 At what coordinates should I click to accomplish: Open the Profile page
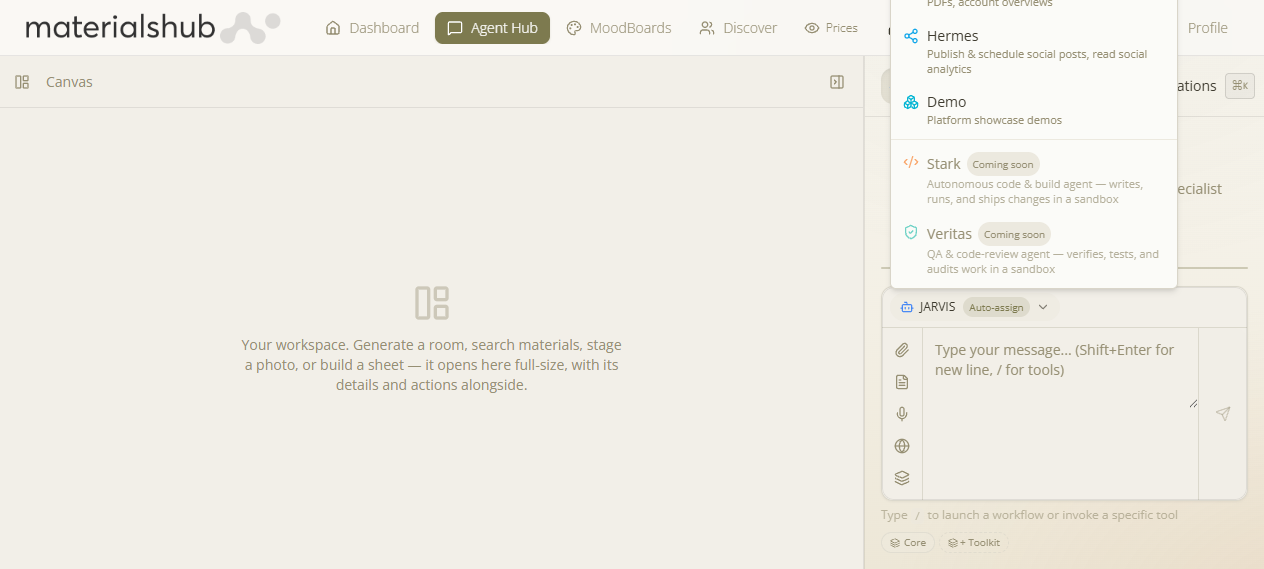[x=1207, y=28]
